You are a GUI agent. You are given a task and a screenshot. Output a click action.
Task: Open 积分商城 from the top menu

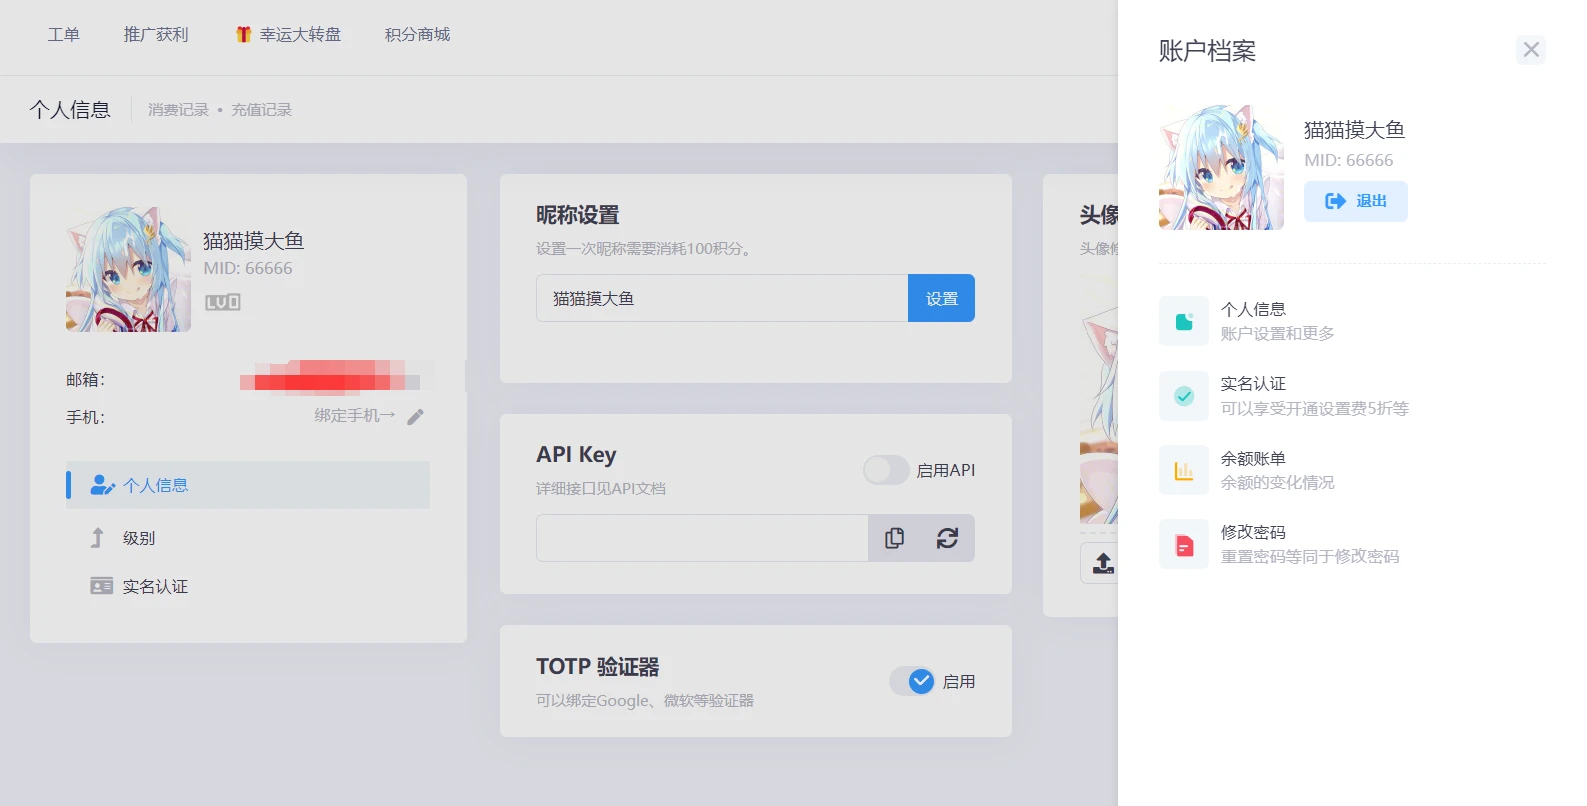(417, 35)
